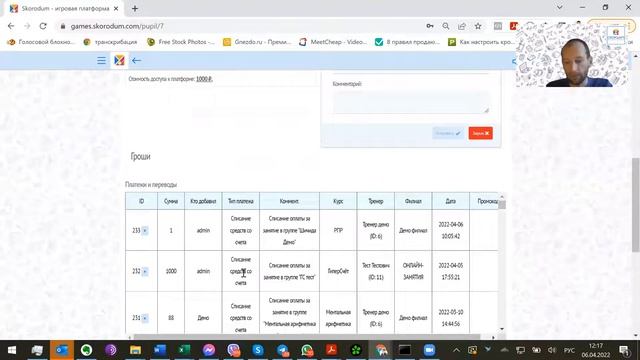This screenshot has width=640, height=360.
Task: Bookmark this page with the star
Action: pyautogui.click(x=478, y=26)
